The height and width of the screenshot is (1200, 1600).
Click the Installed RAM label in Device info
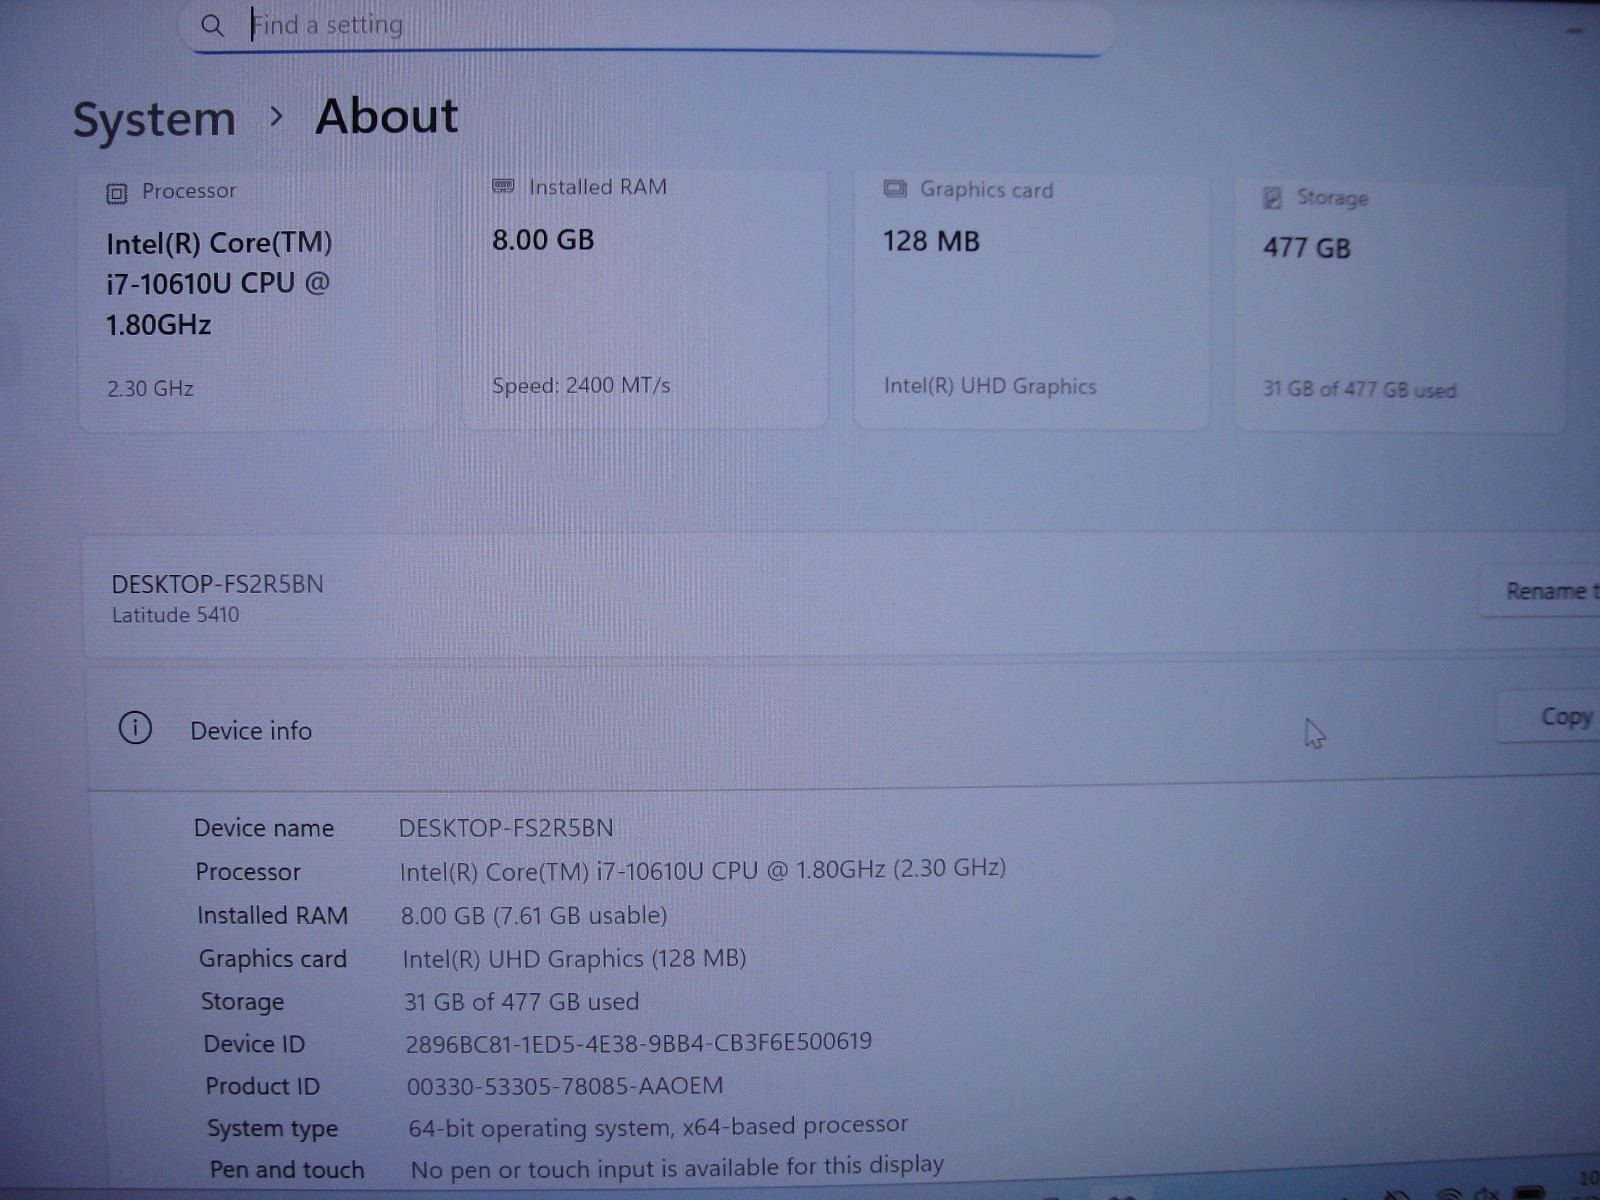click(x=272, y=916)
